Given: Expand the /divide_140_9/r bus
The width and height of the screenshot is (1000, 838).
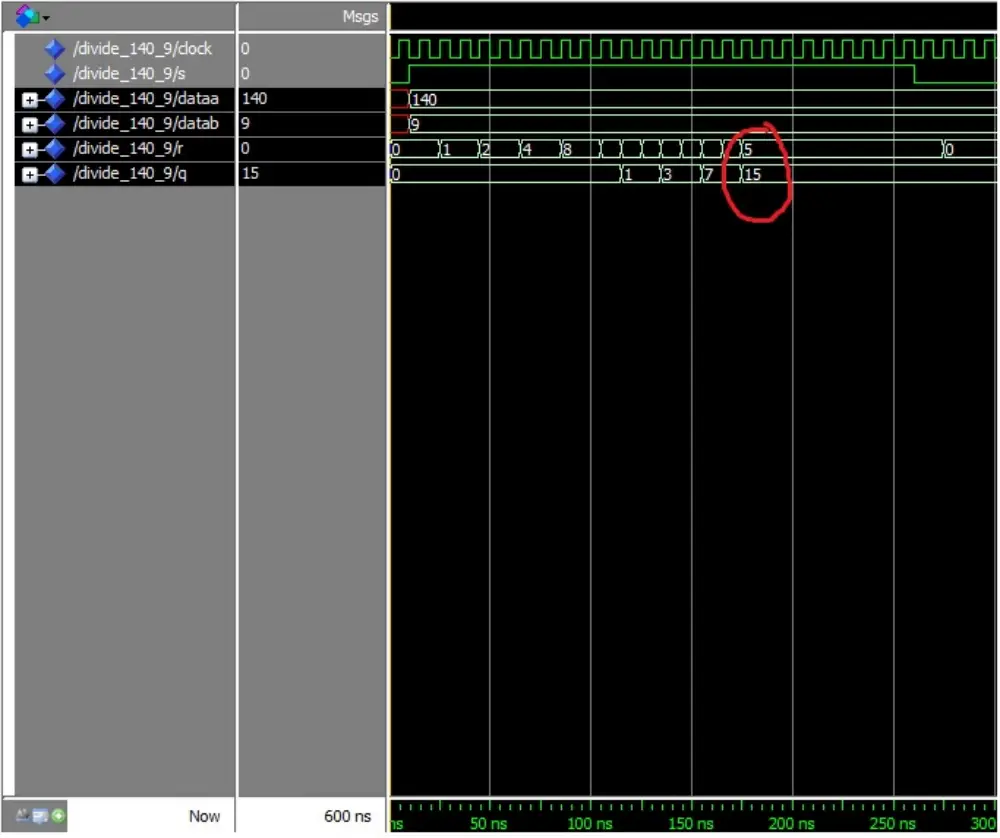Looking at the screenshot, I should pyautogui.click(x=29, y=149).
